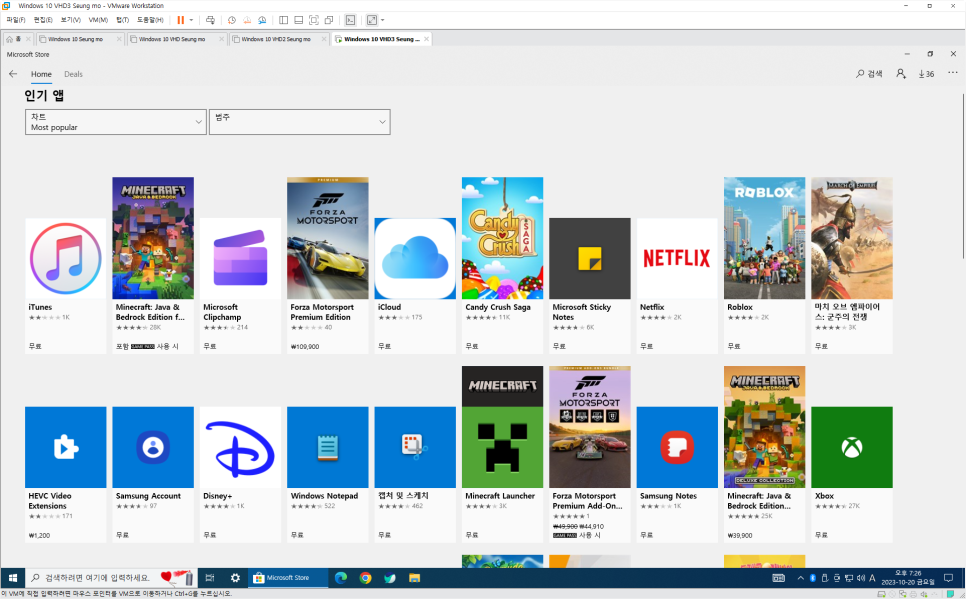Open File Explorer from the taskbar
The image size is (966, 599).
415,578
